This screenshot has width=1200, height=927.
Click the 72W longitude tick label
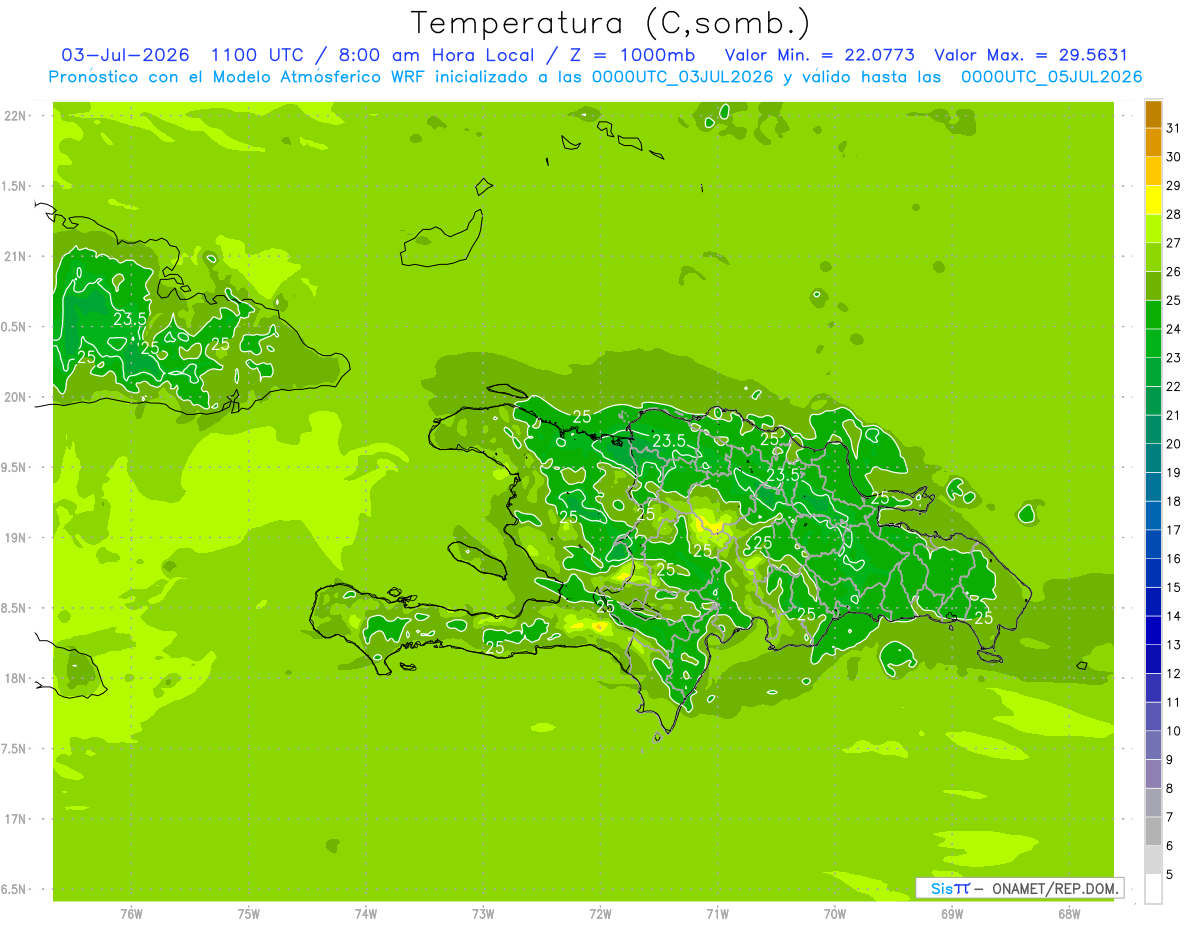(600, 913)
